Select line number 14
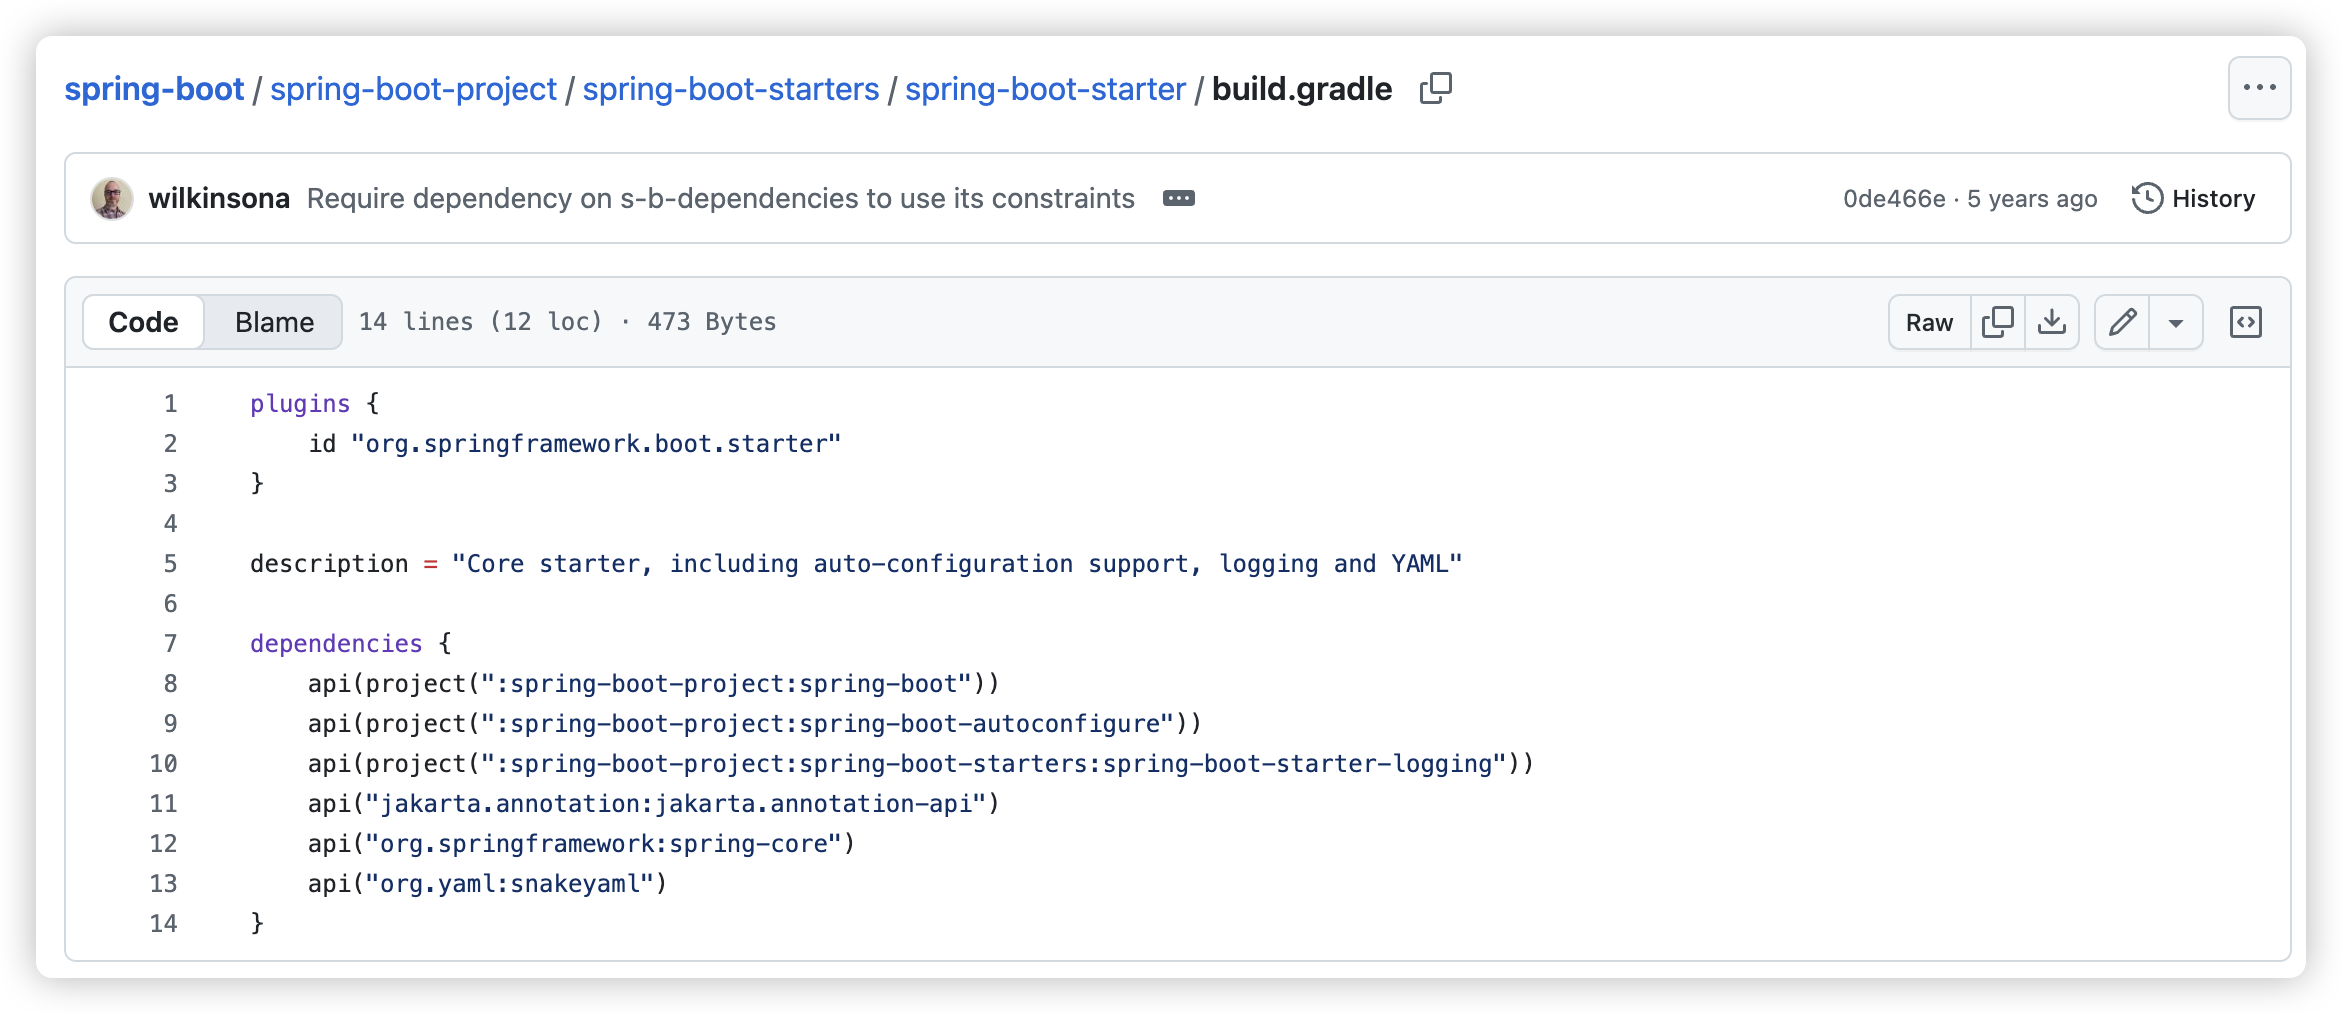 [163, 924]
